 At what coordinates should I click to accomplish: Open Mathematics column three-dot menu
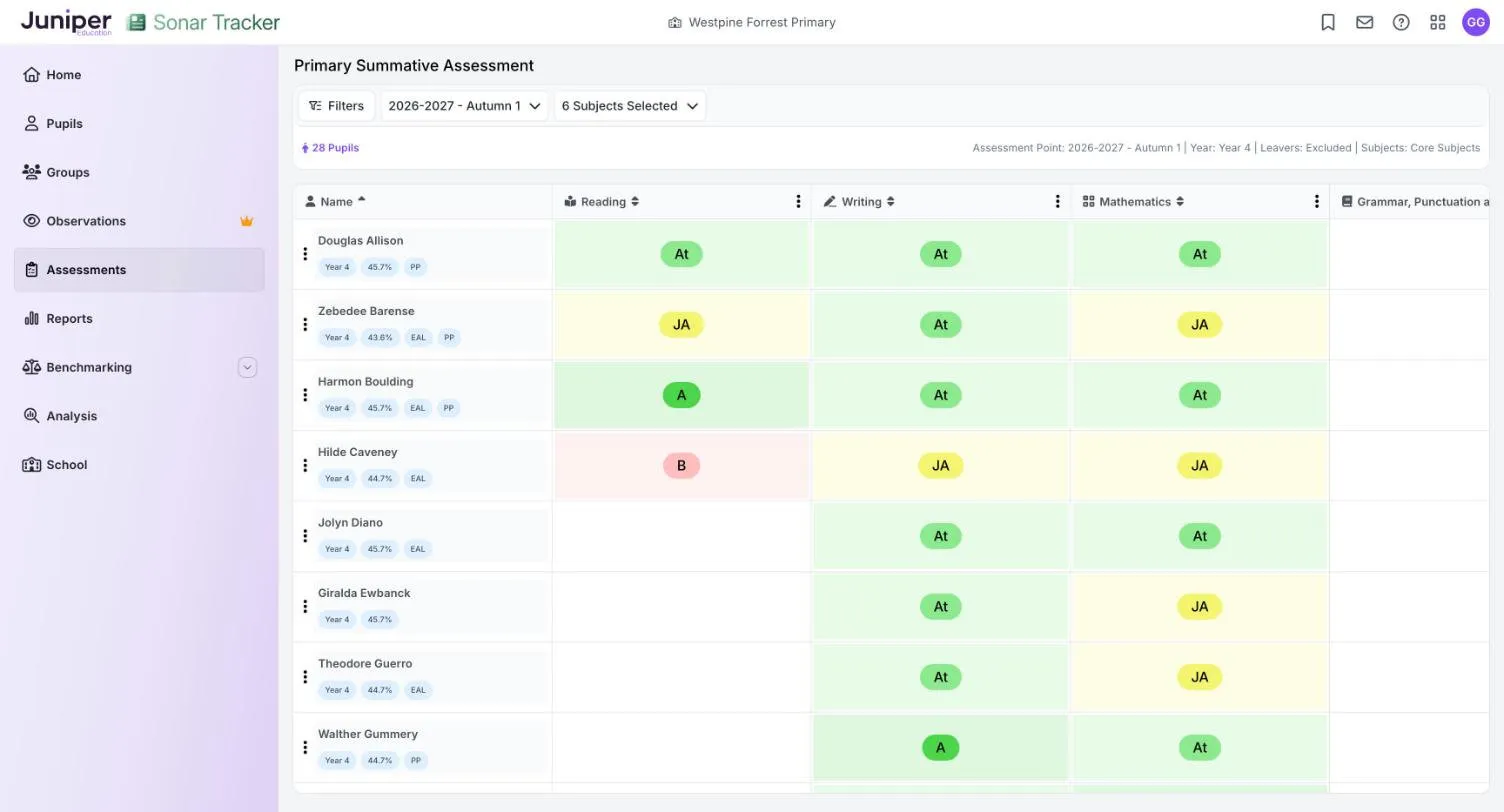point(1316,202)
